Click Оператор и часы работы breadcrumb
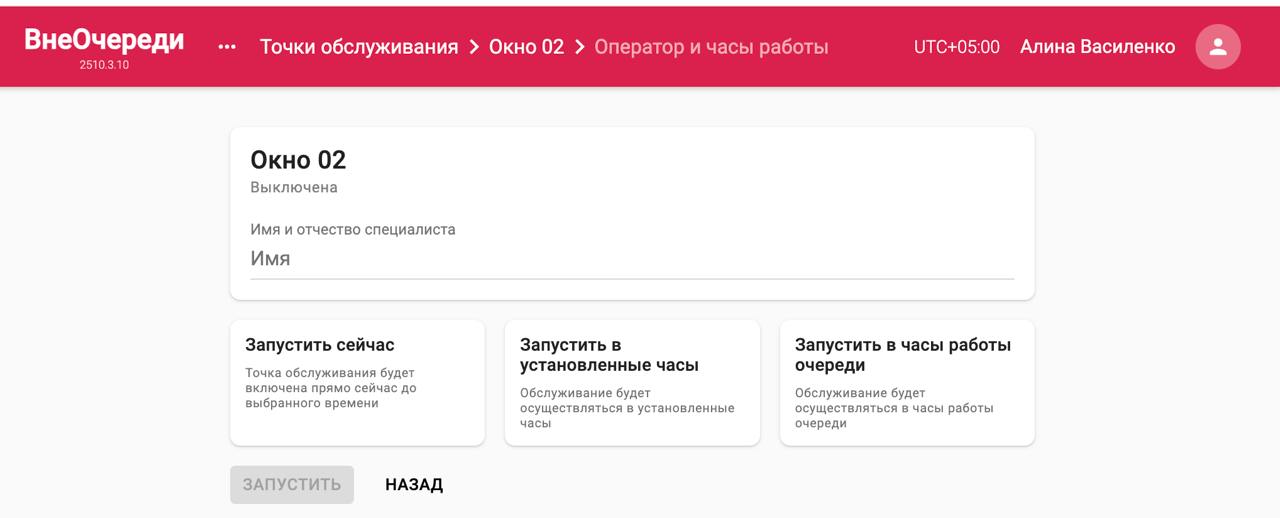This screenshot has width=1280, height=518. pyautogui.click(x=711, y=47)
